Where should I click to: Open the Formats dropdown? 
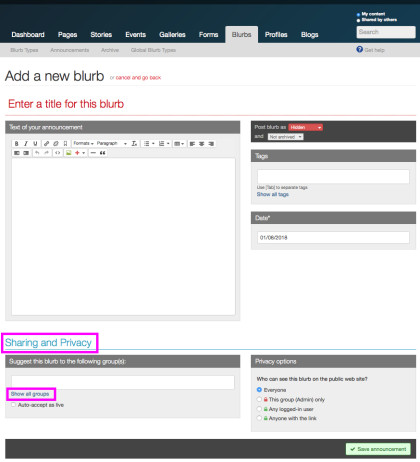point(83,144)
